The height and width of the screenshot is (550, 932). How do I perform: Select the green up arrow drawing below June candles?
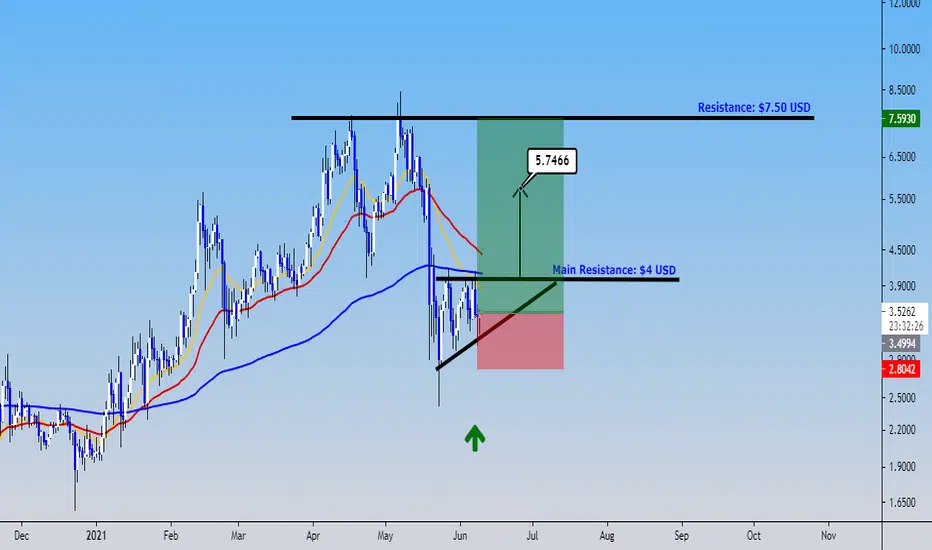pos(474,438)
